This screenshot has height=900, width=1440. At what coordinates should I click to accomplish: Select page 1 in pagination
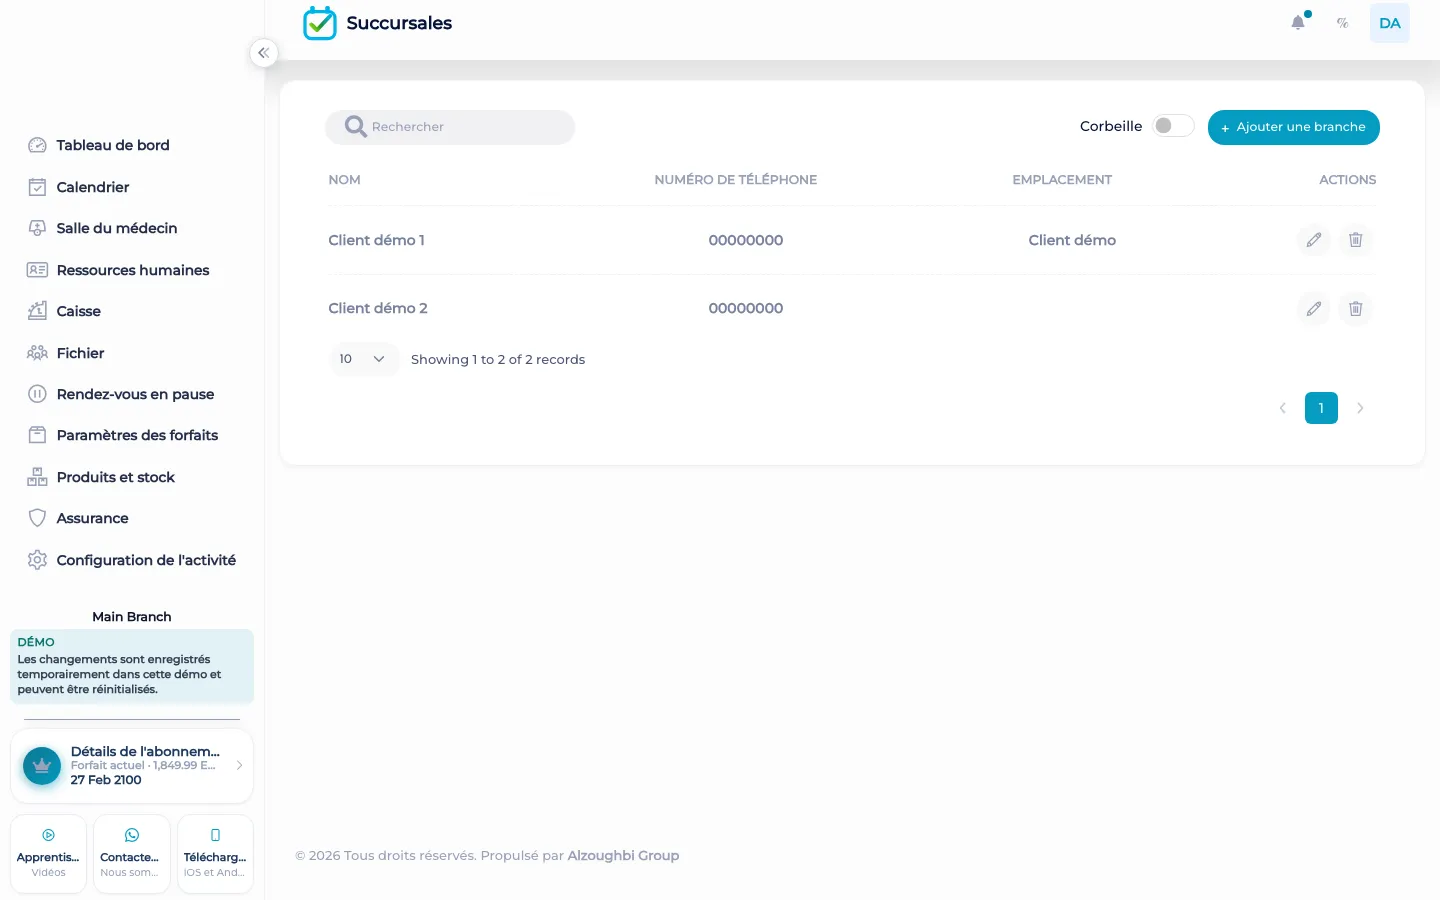(1321, 408)
